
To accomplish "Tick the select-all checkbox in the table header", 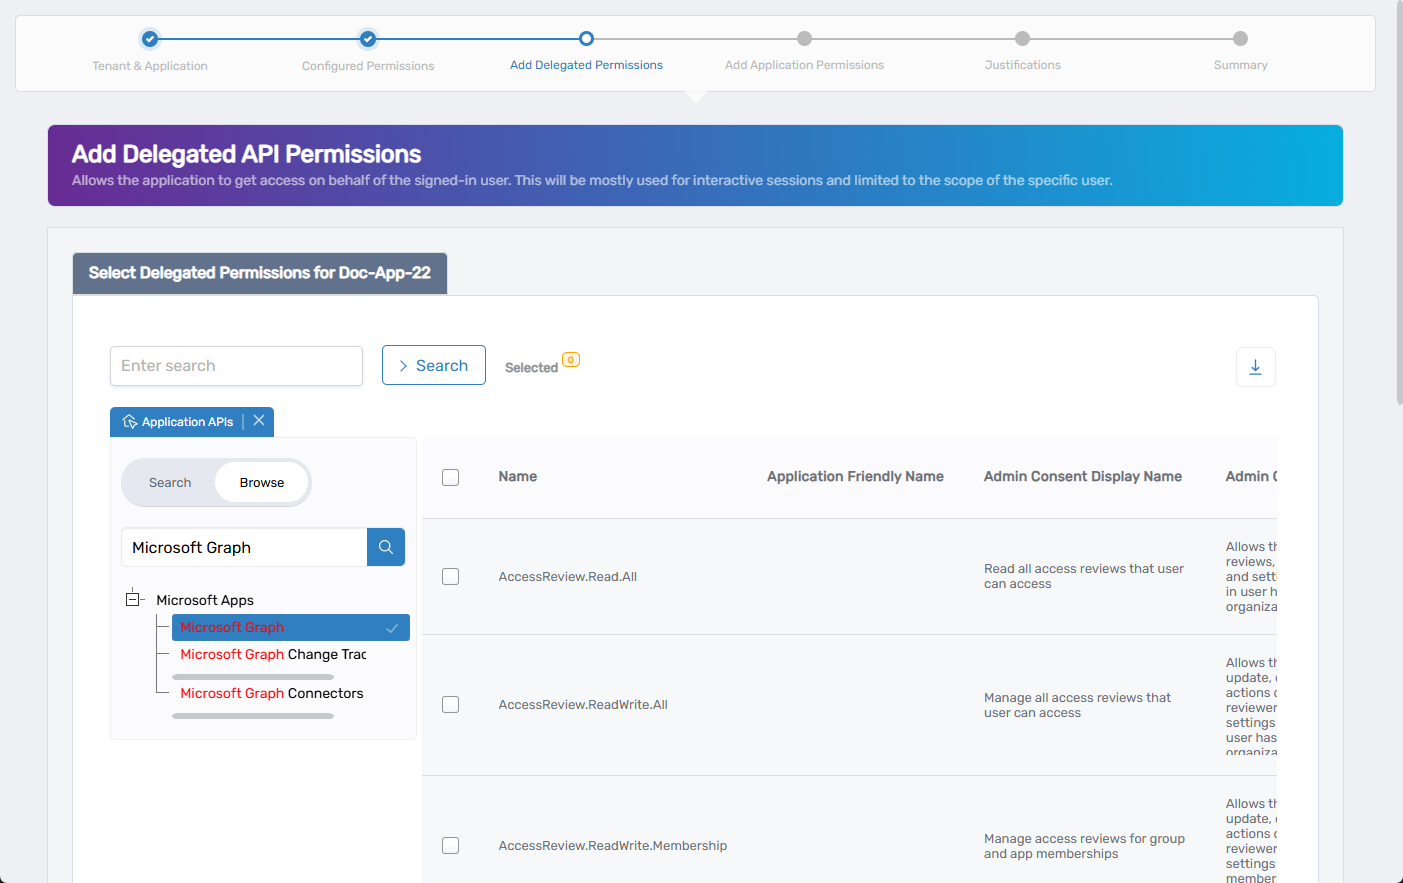I will (450, 477).
